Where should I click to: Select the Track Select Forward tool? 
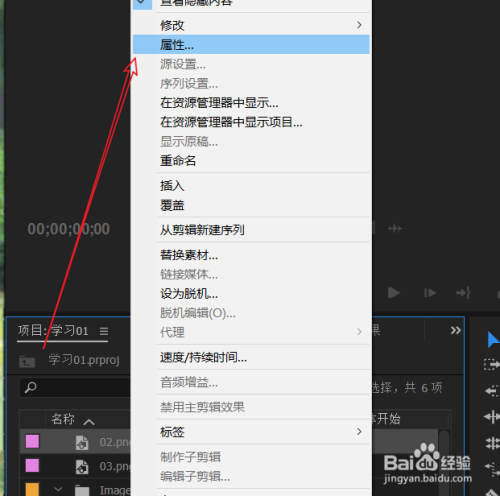pyautogui.click(x=492, y=364)
